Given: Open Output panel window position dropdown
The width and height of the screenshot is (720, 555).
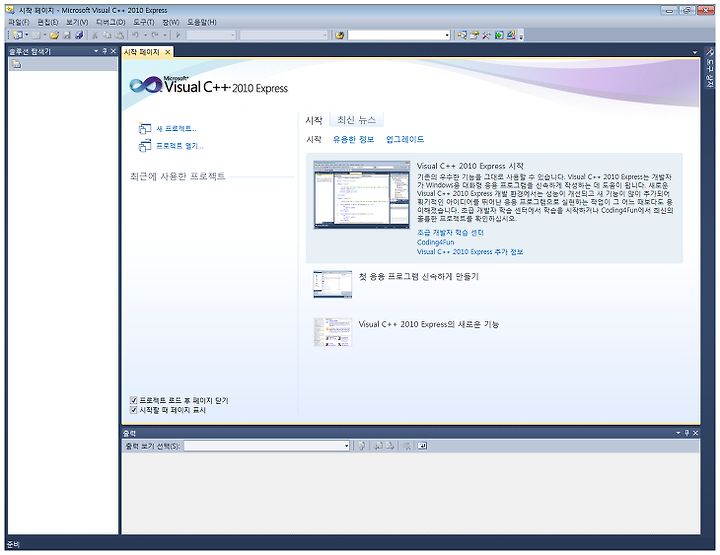Looking at the screenshot, I should pos(678,433).
